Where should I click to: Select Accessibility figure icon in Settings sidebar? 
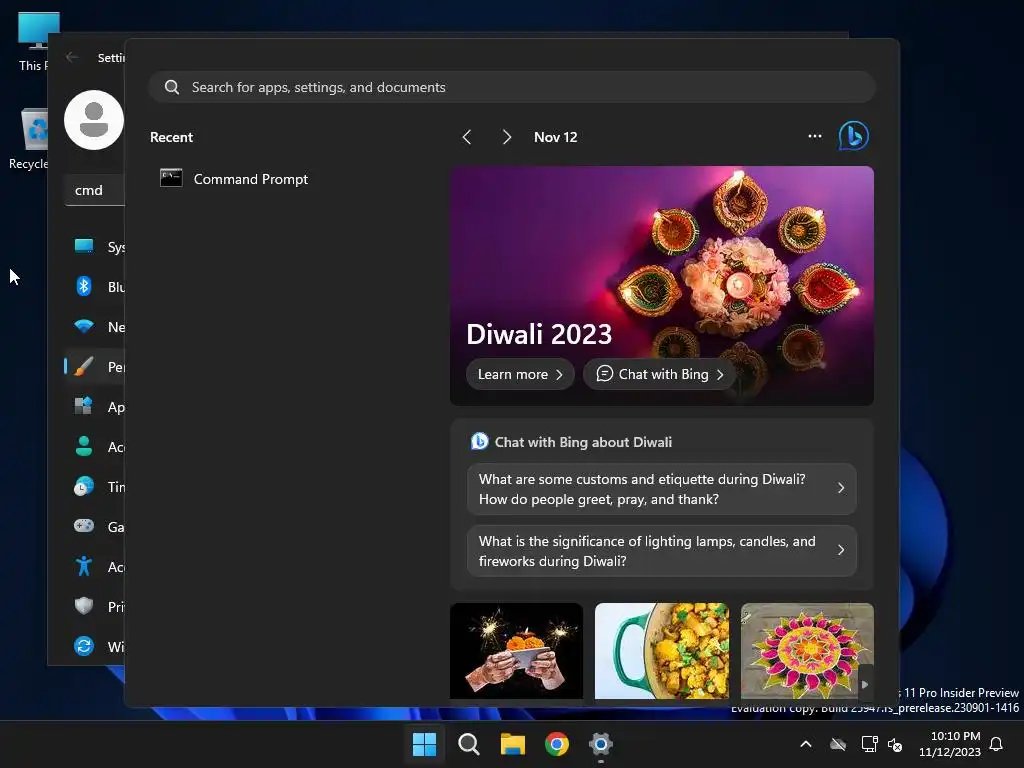click(84, 566)
